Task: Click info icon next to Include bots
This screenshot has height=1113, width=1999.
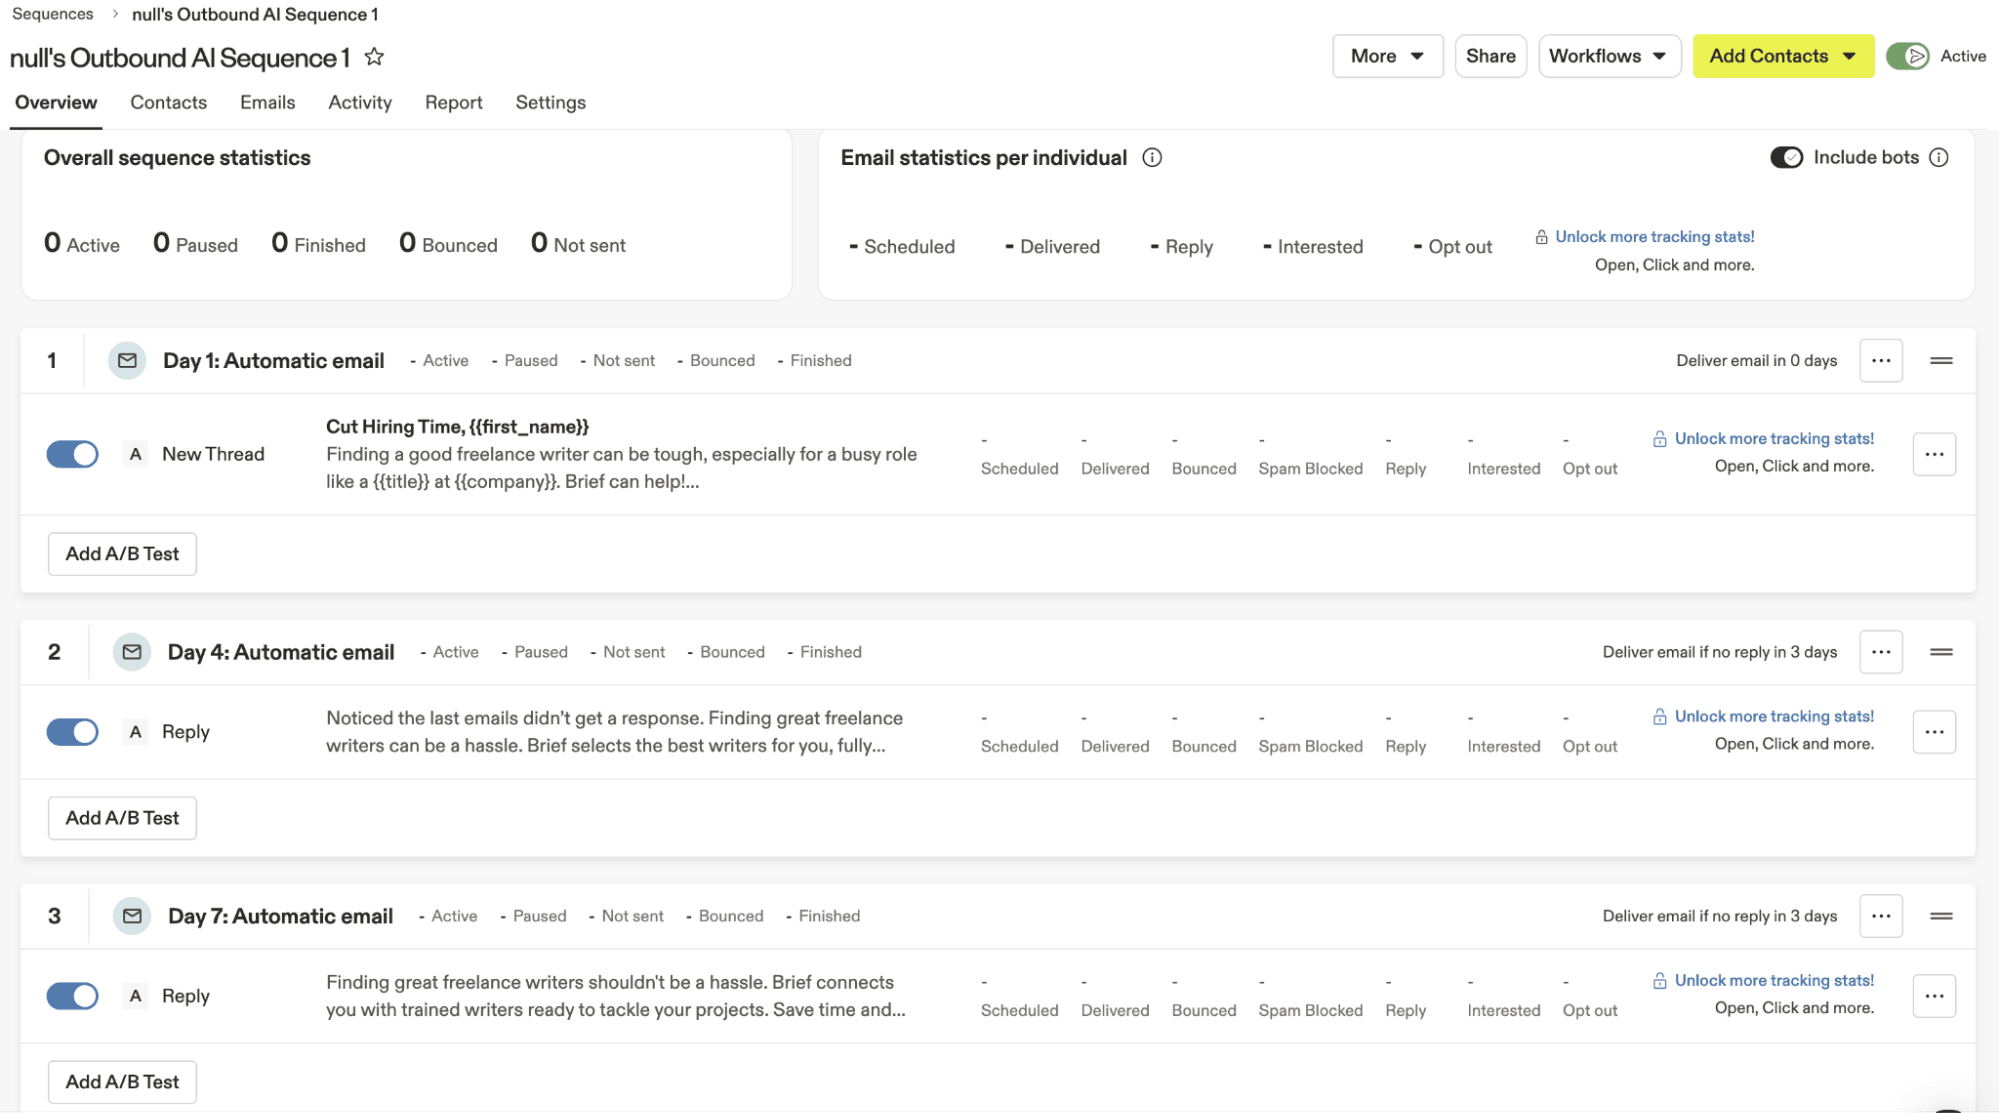Action: click(1938, 158)
